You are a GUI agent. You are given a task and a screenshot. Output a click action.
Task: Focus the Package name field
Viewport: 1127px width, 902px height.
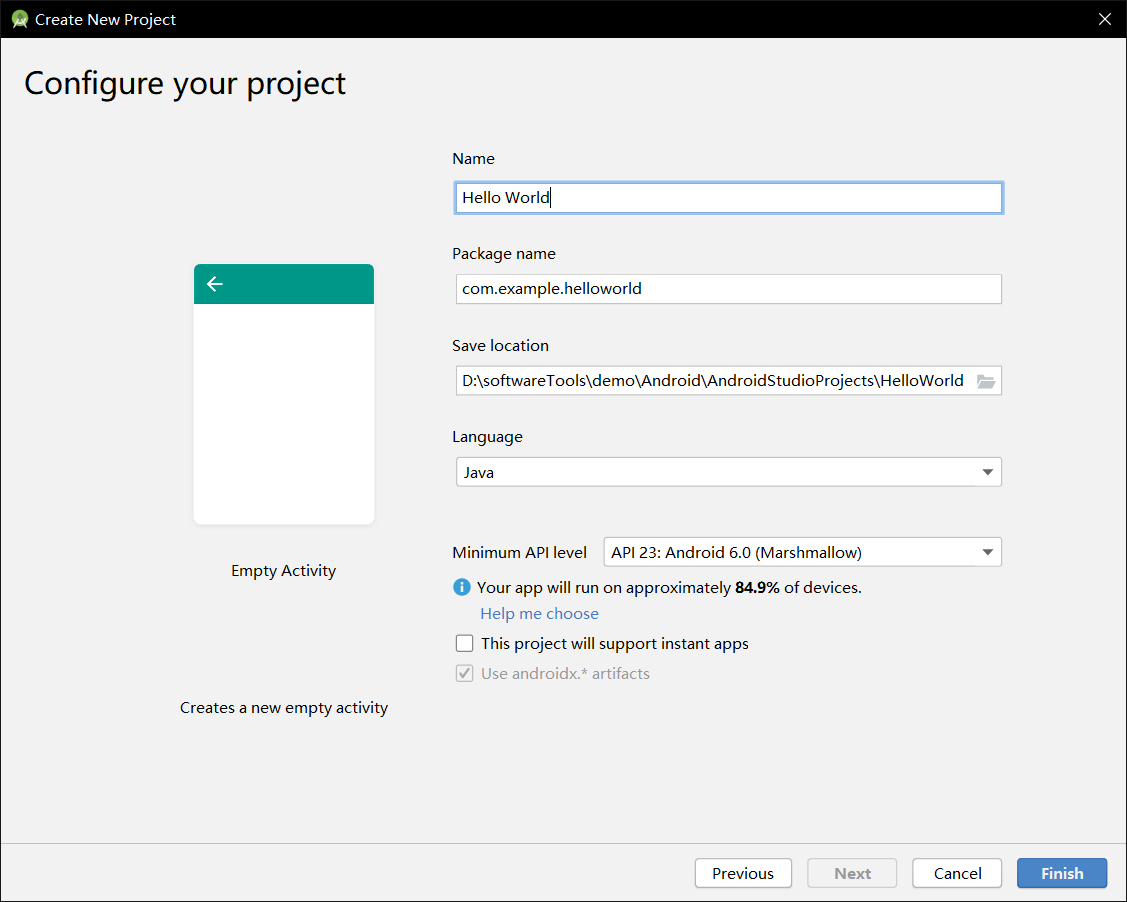(728, 289)
